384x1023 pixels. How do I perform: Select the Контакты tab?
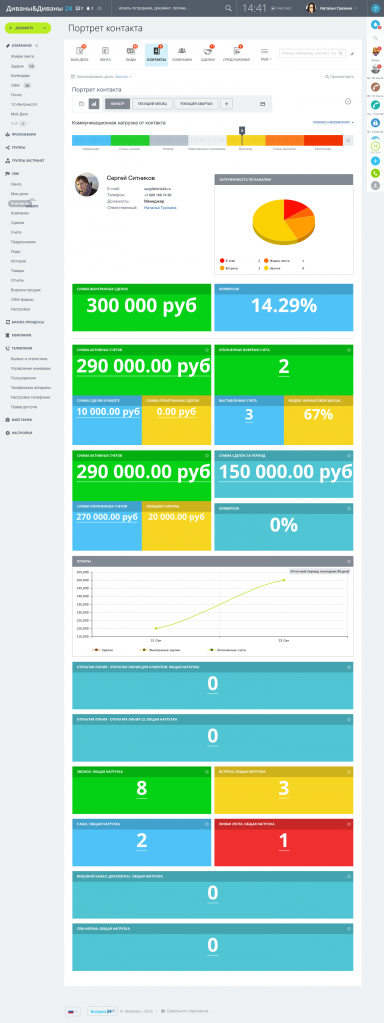156,53
